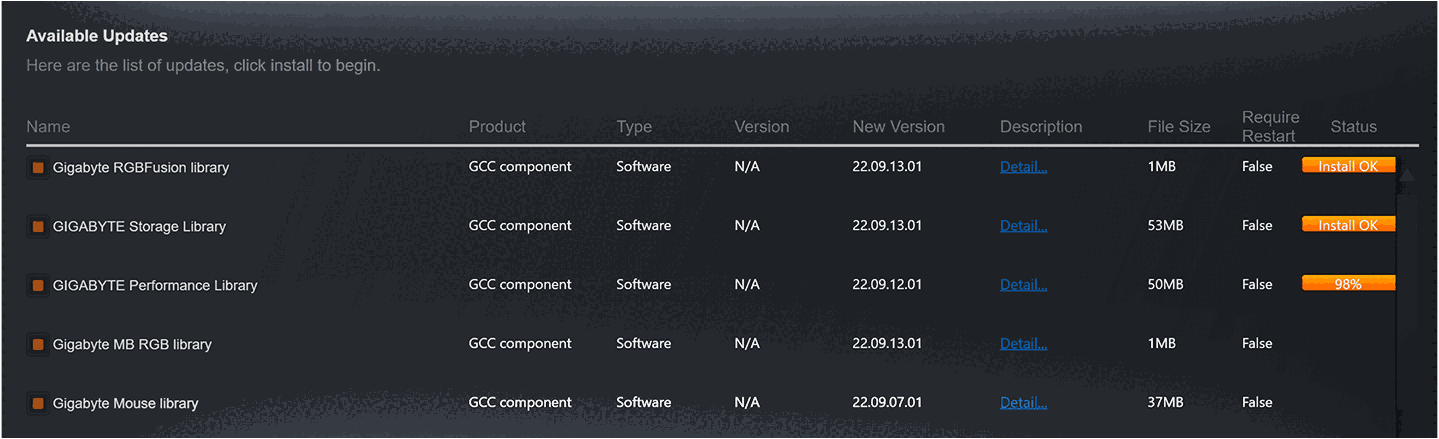The width and height of the screenshot is (1439, 439).
Task: Open Detail link for Gigabyte RGBFusion library
Action: 1023,167
